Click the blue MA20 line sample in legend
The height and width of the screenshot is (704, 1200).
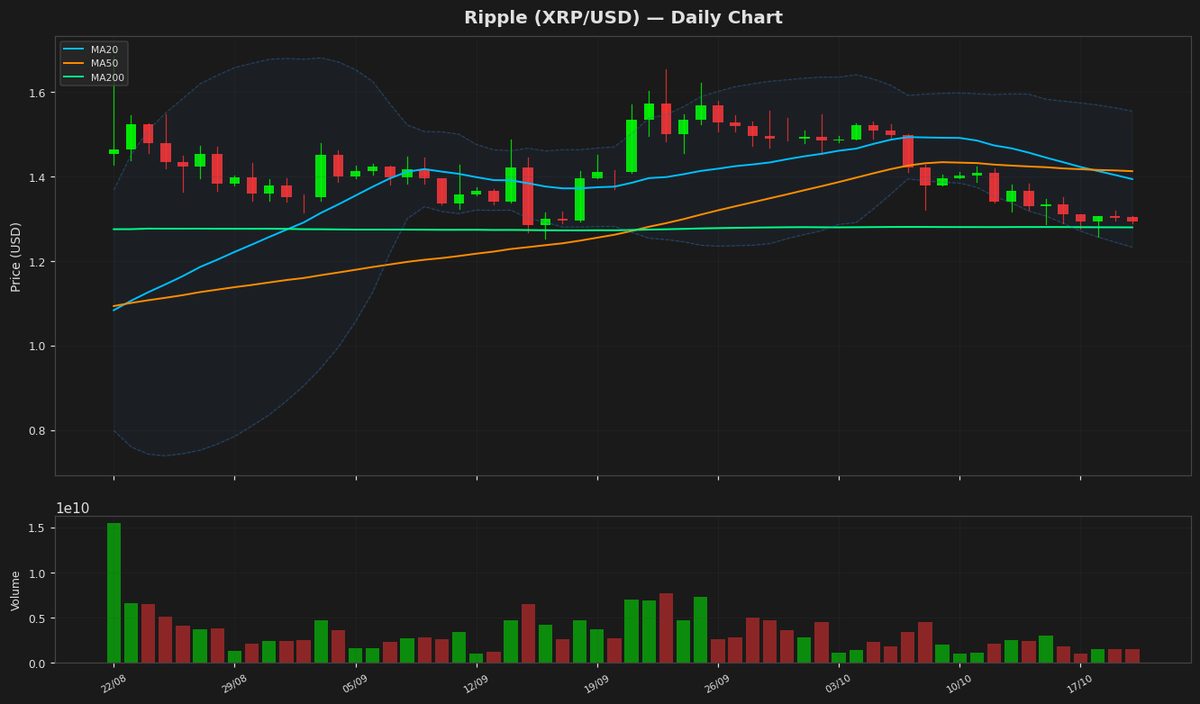click(x=75, y=49)
